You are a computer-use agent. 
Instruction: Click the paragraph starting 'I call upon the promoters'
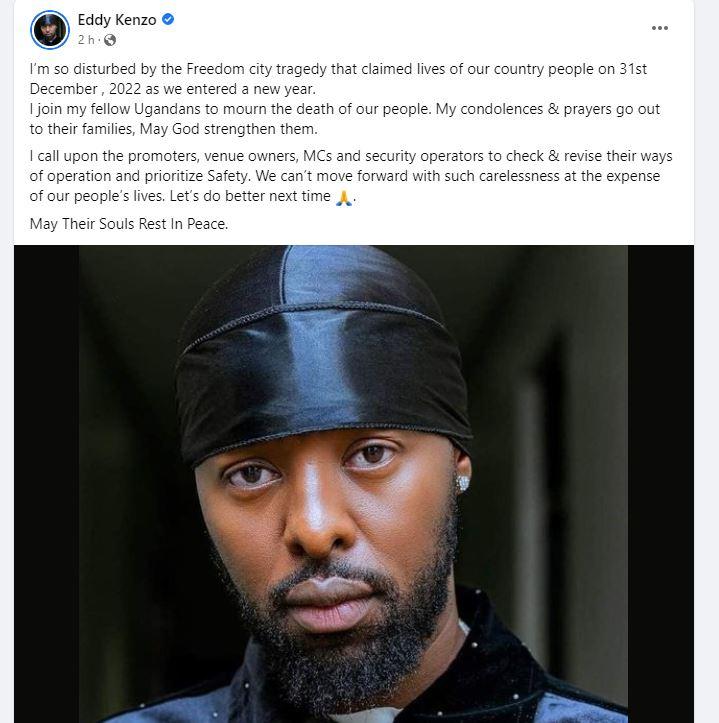click(x=351, y=176)
